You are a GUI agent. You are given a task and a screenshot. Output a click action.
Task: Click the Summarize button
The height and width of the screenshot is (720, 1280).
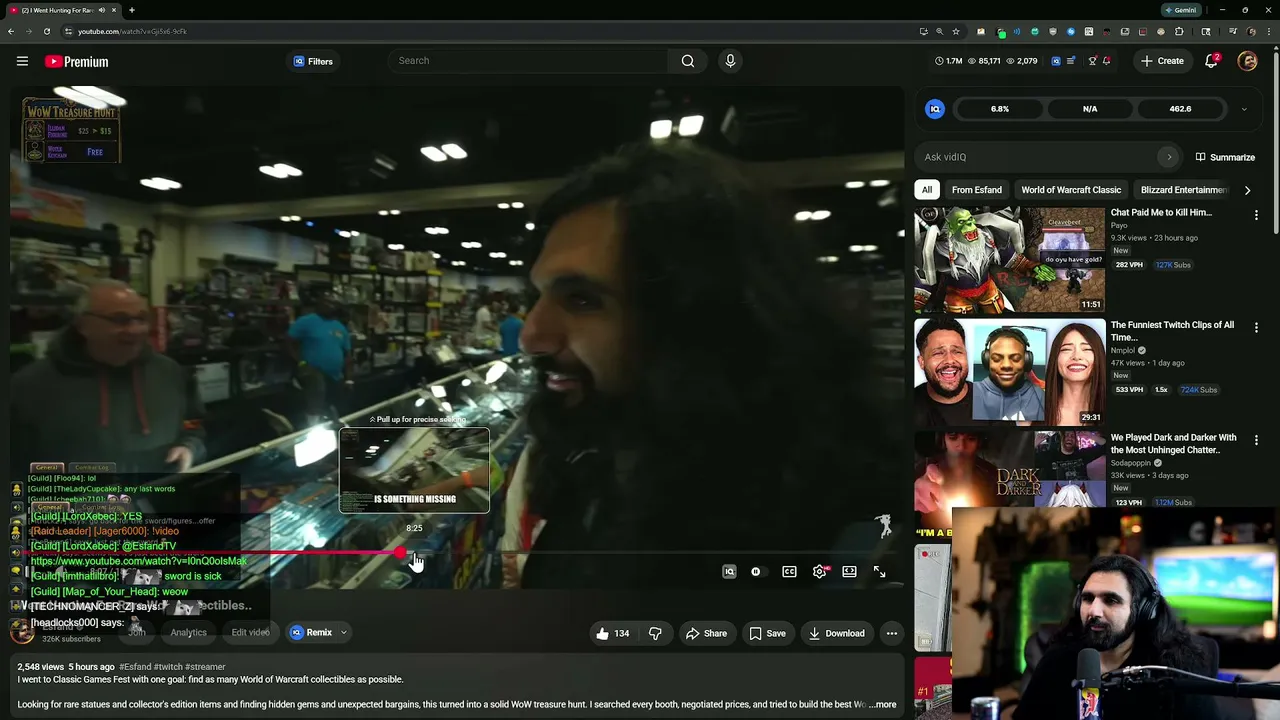coord(1225,157)
